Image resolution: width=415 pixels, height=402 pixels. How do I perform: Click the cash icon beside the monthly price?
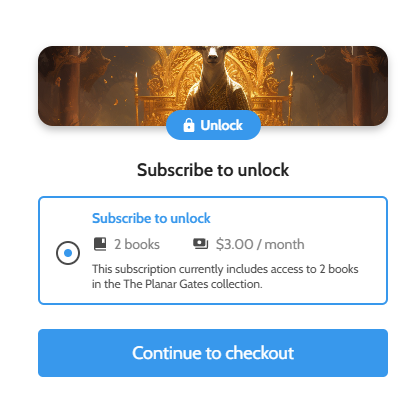(x=201, y=244)
